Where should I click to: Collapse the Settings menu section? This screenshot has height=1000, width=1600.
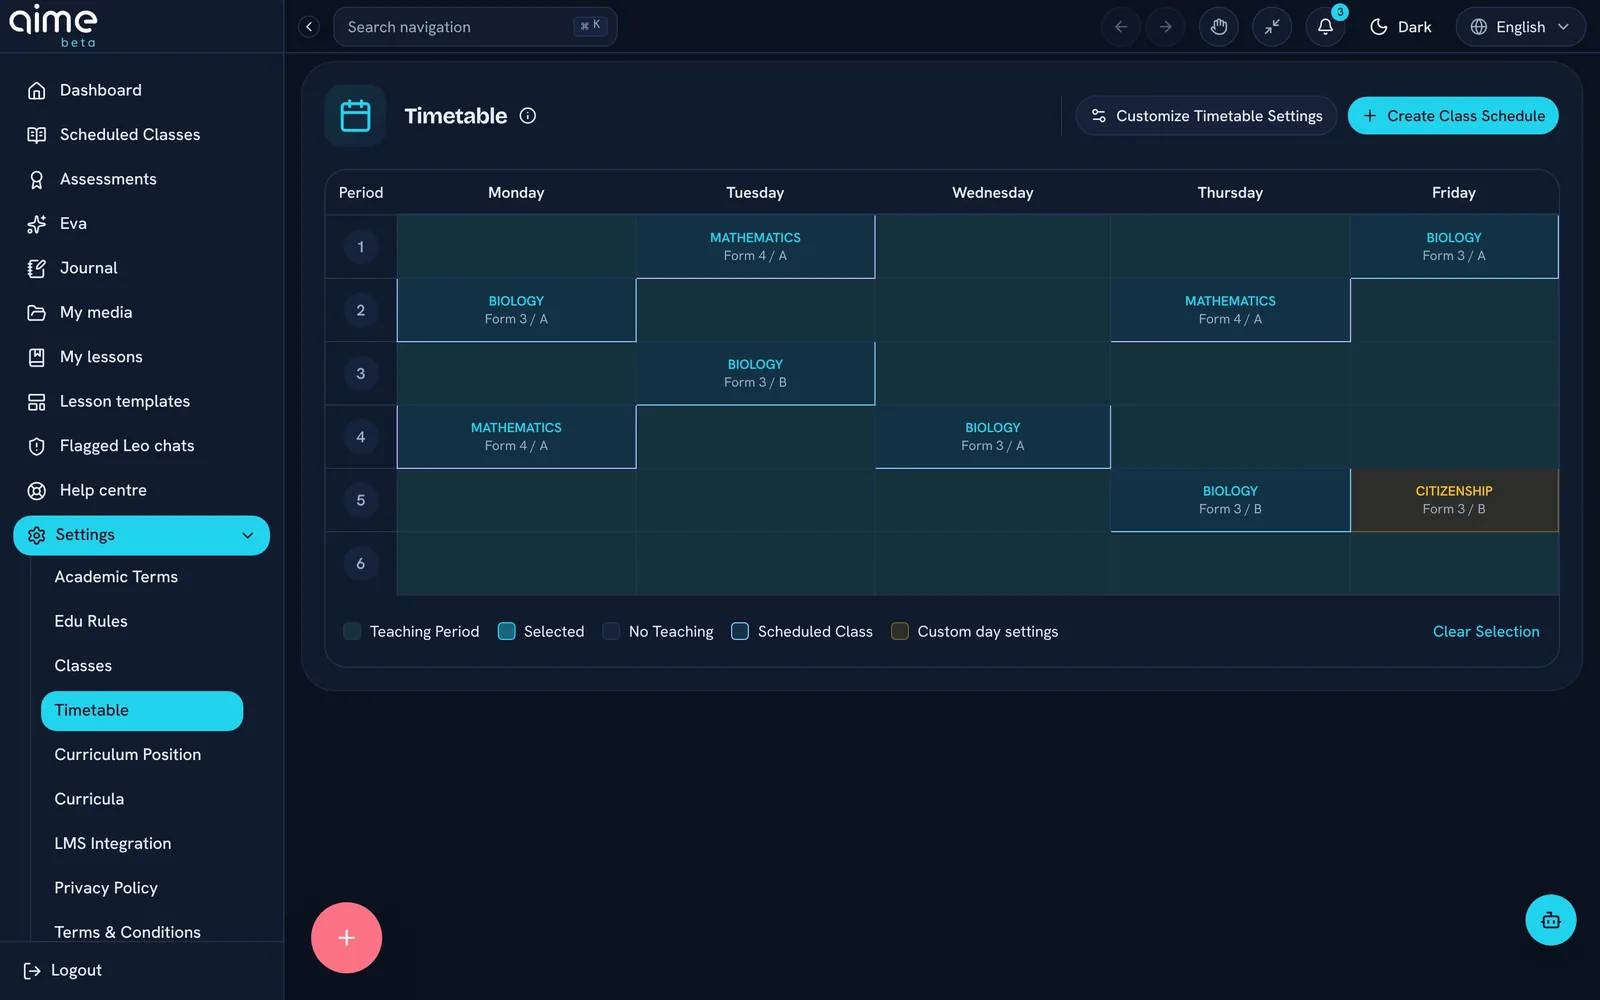pyautogui.click(x=141, y=535)
